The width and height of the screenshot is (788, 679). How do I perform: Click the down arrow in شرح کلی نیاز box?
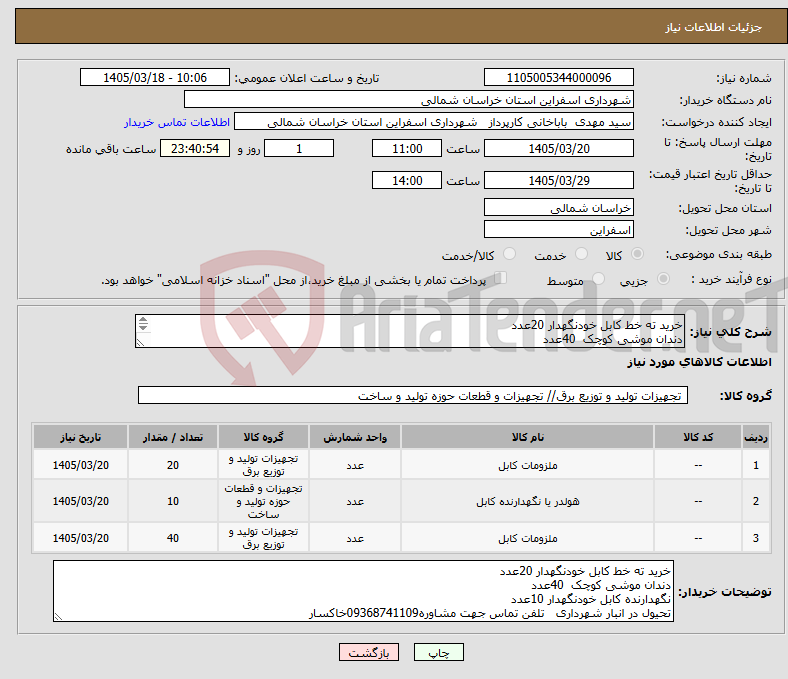point(143,327)
